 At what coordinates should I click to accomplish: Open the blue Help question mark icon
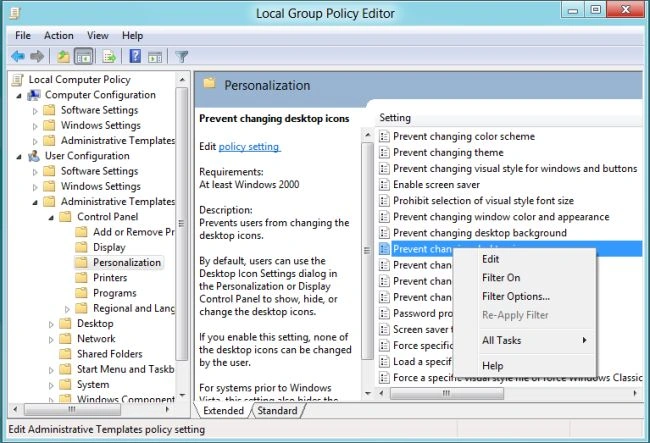pyautogui.click(x=135, y=56)
